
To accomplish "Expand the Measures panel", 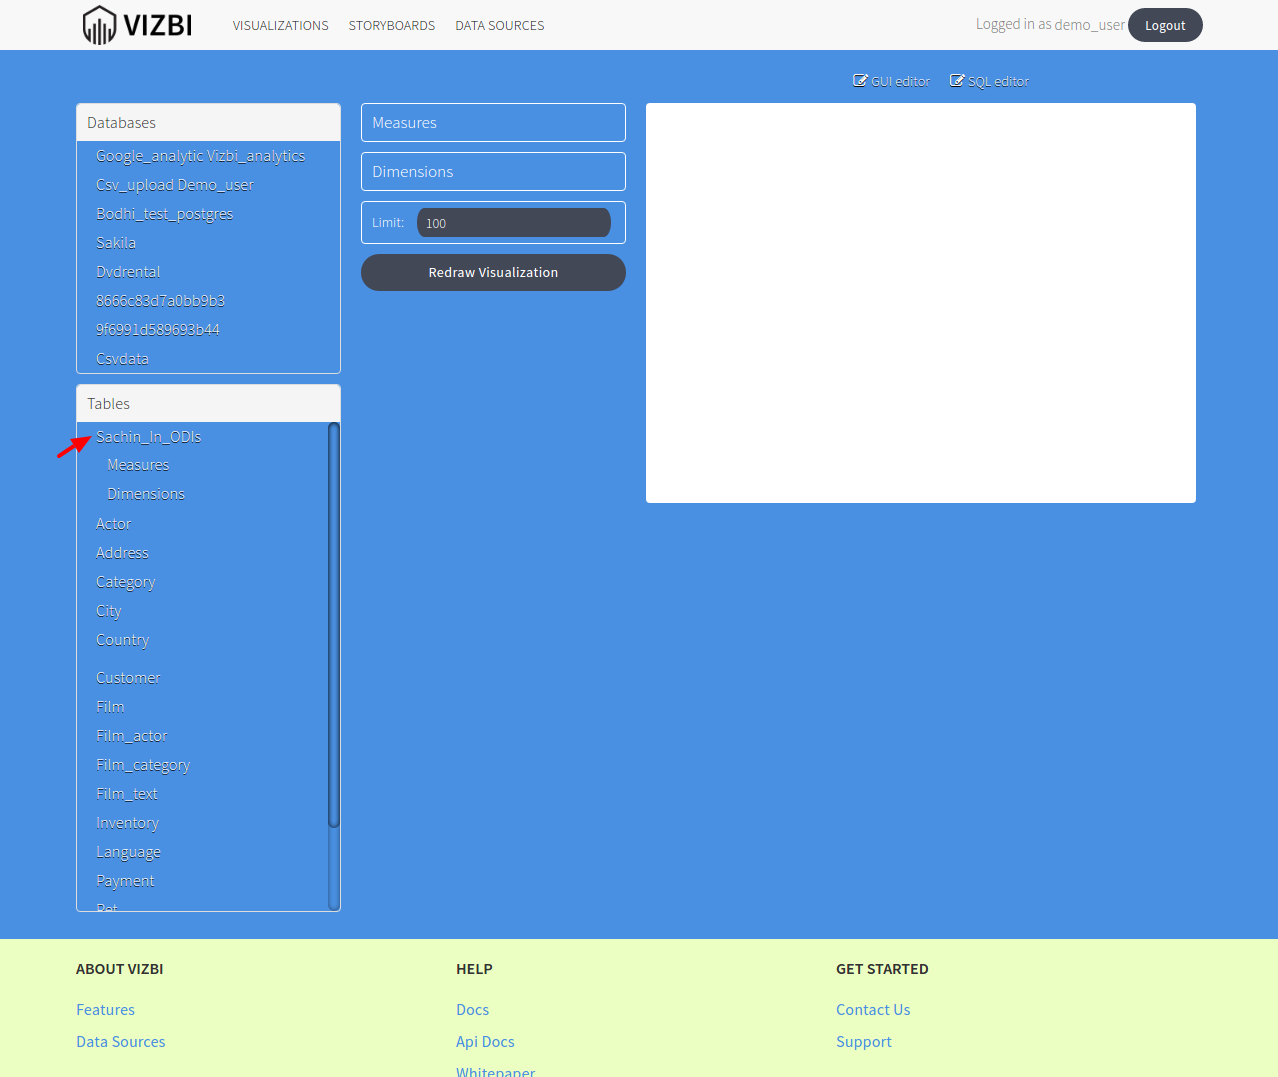I will (x=492, y=122).
